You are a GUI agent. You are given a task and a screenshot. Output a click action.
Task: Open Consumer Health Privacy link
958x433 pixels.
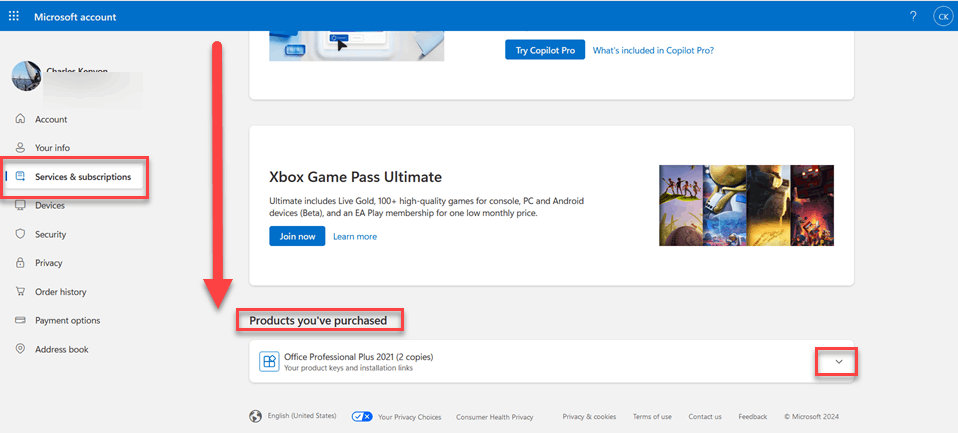pos(494,417)
